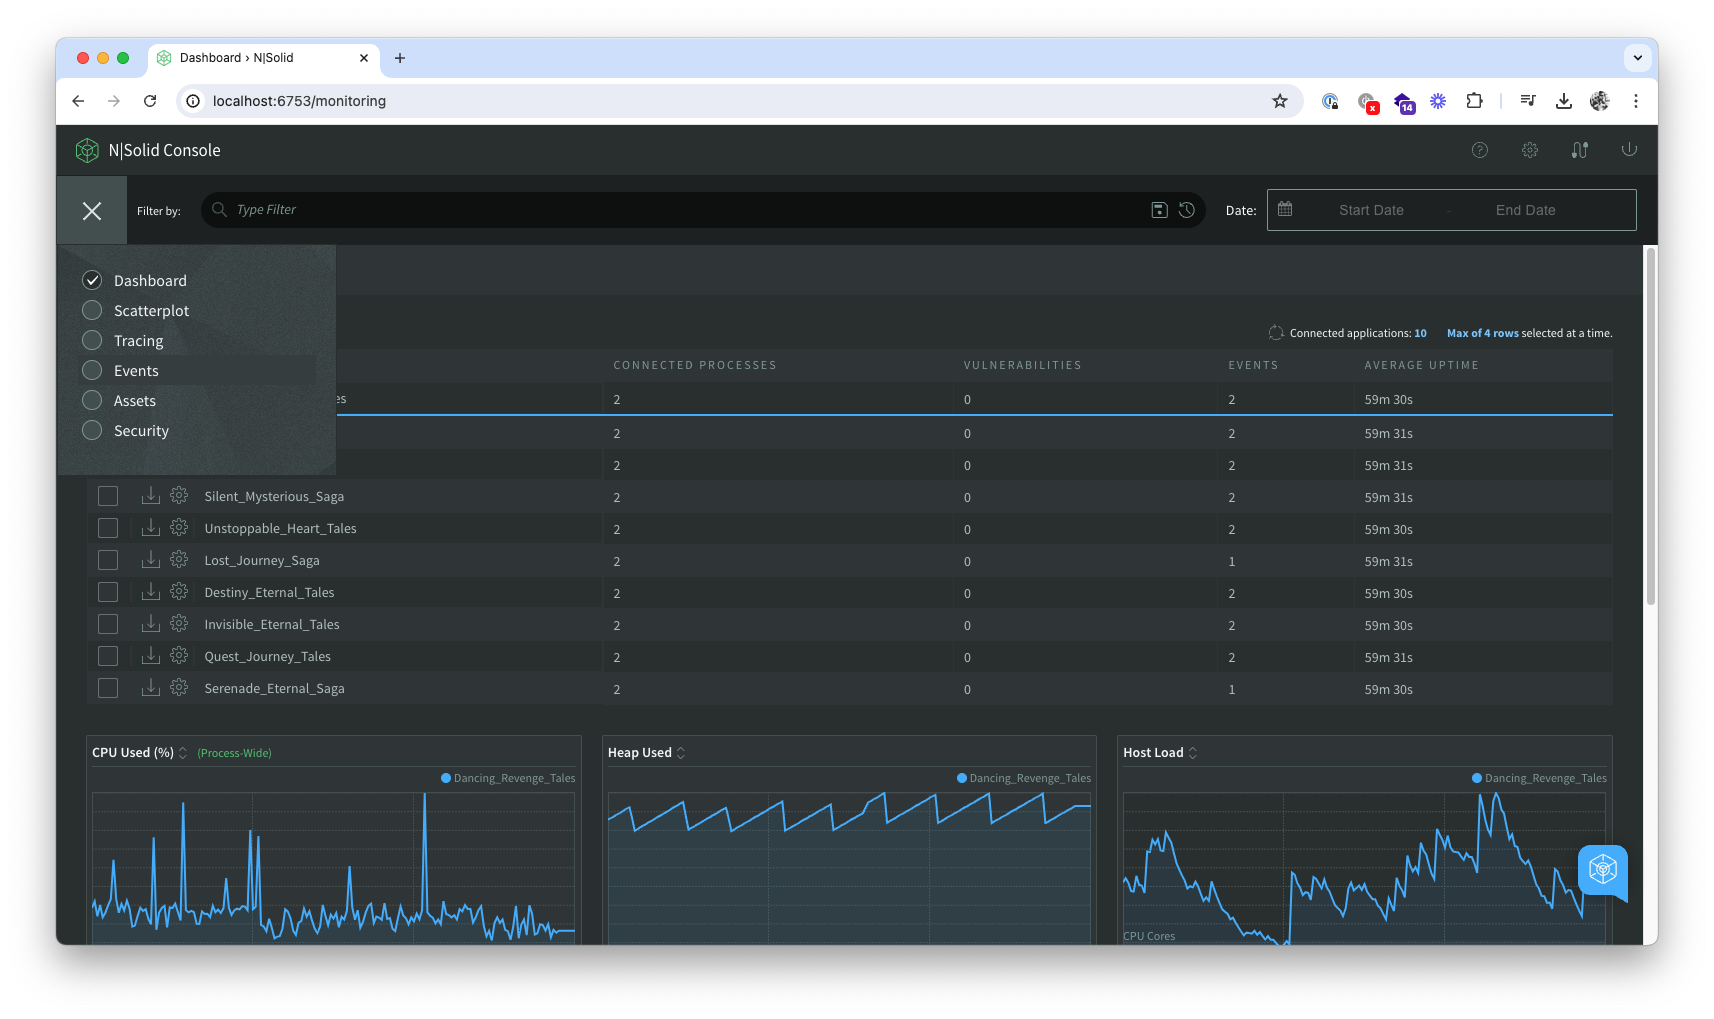The height and width of the screenshot is (1019, 1714).
Task: Change the CPU Used chart metric sorter
Action: point(182,752)
